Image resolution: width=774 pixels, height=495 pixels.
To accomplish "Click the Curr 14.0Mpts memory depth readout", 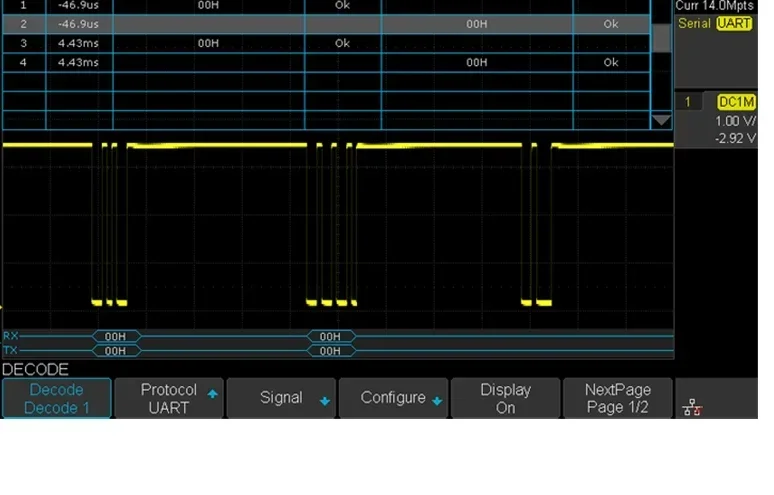I will pos(714,6).
